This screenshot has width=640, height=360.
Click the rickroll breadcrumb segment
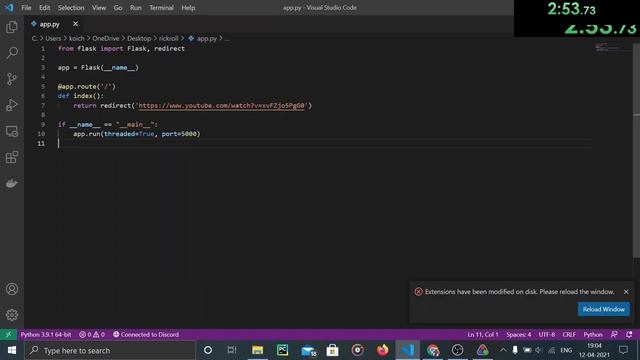click(169, 38)
